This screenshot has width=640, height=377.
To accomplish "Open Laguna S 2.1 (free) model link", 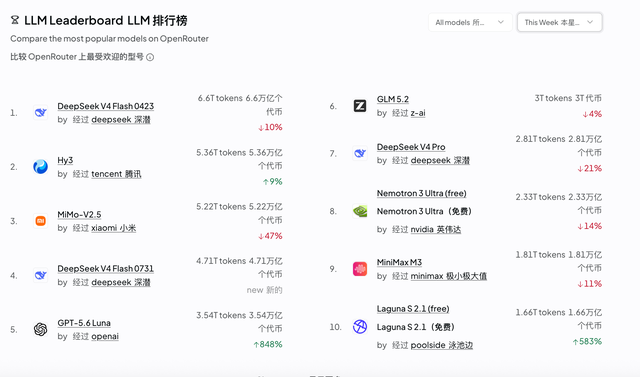I will click(413, 309).
